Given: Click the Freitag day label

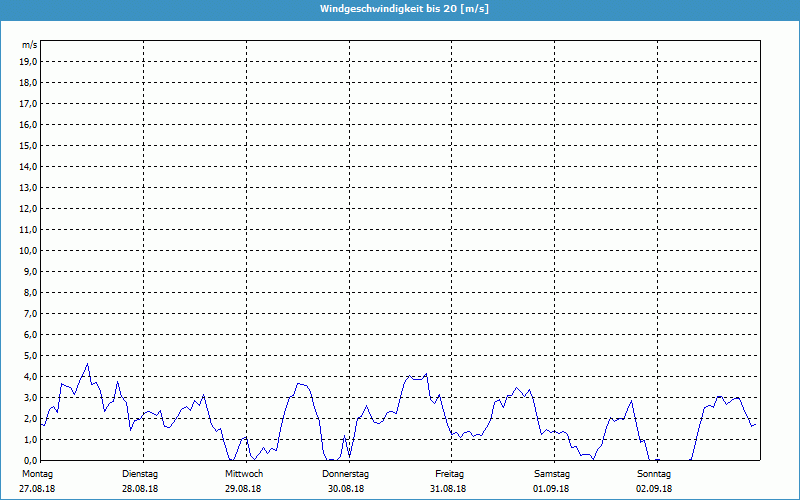Looking at the screenshot, I should click(449, 473).
